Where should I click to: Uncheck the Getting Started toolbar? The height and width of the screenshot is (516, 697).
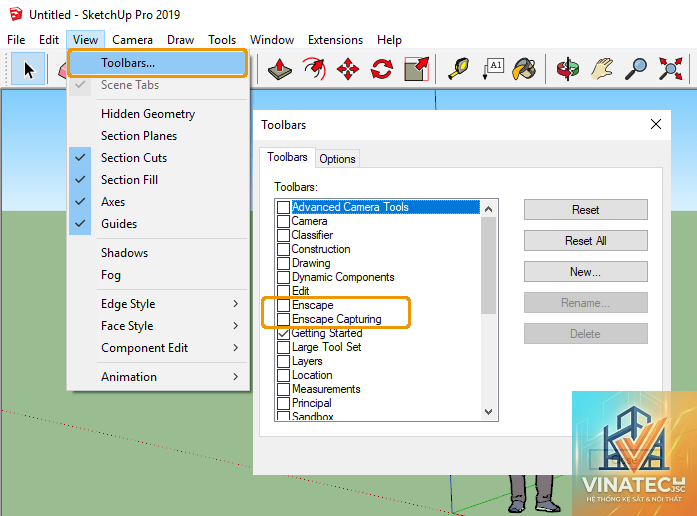click(x=283, y=333)
